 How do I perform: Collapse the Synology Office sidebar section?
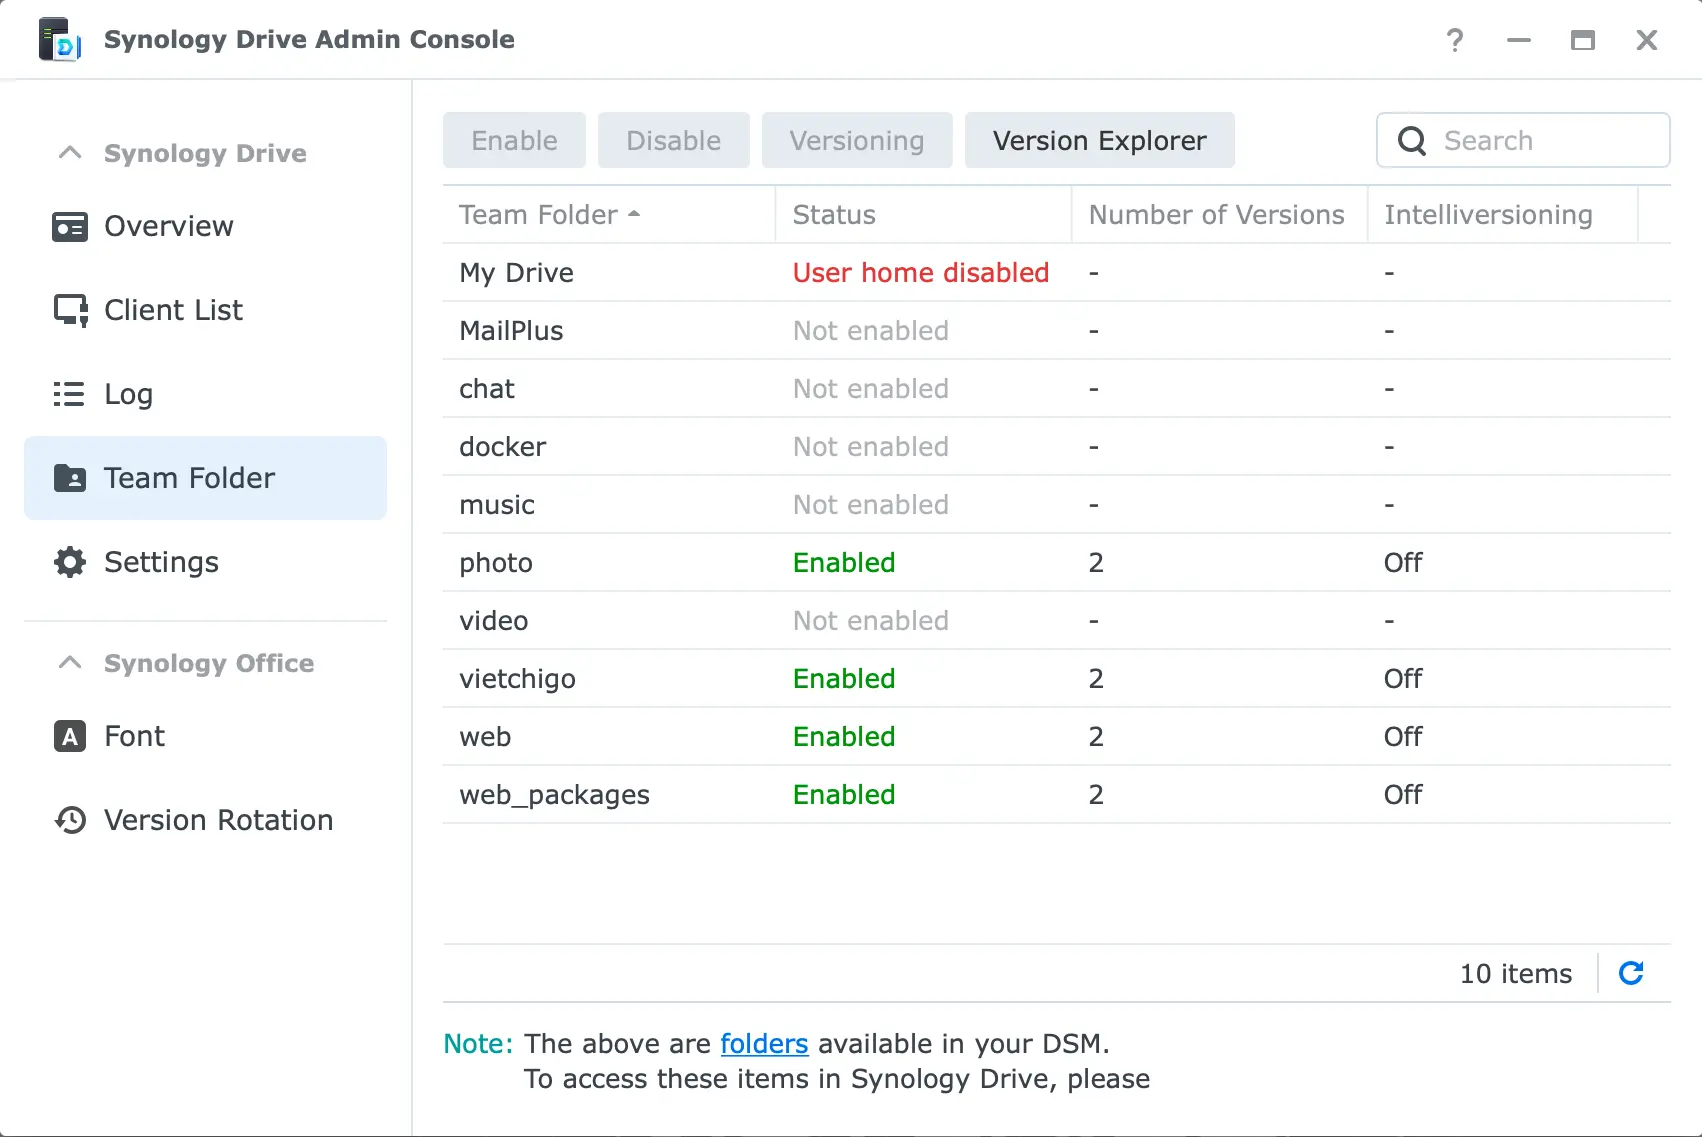[x=70, y=663]
